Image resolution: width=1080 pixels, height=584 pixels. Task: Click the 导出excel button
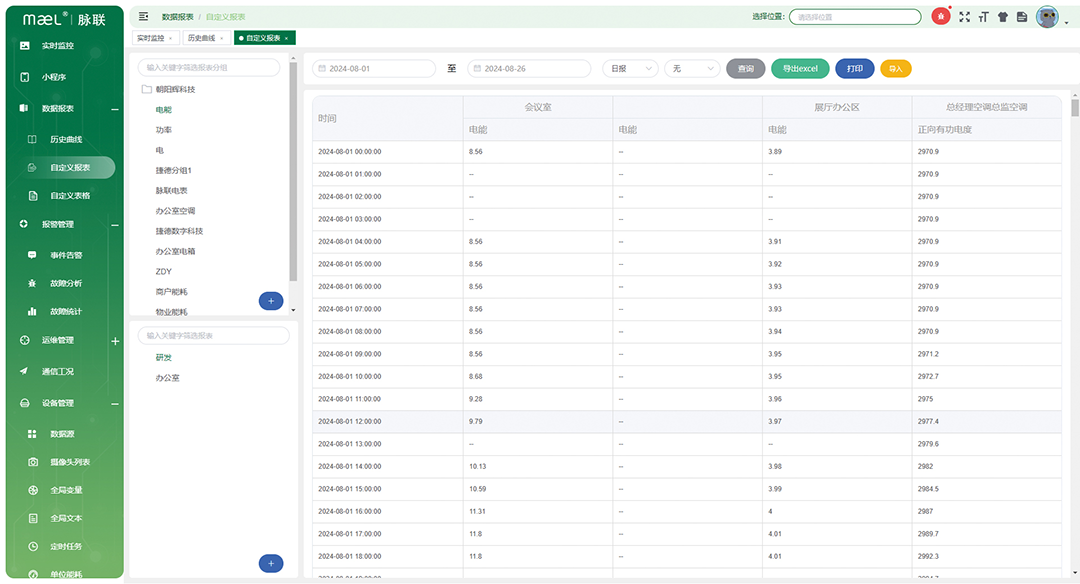click(x=800, y=69)
